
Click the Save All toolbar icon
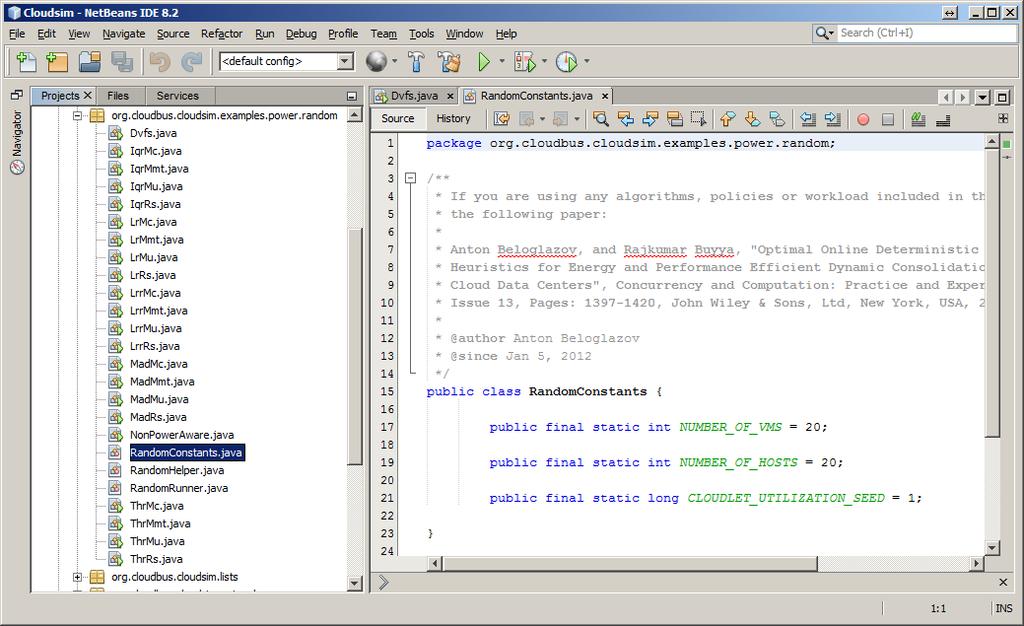121,61
